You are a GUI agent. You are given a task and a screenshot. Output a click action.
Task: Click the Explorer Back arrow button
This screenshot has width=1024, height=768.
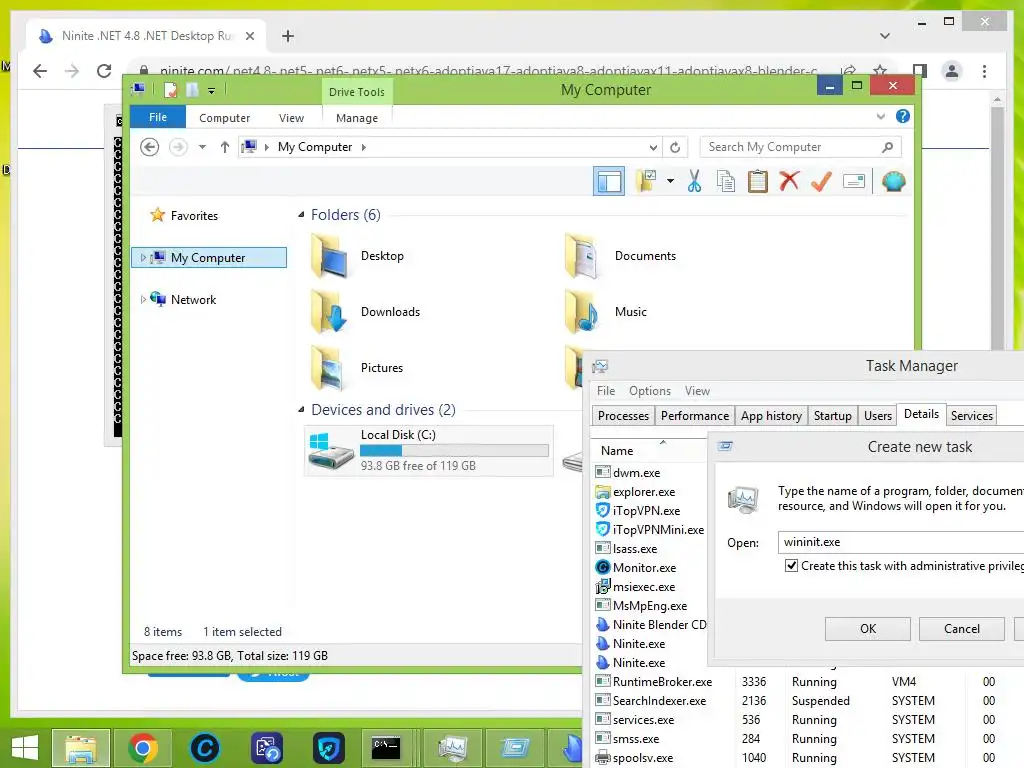click(x=150, y=147)
